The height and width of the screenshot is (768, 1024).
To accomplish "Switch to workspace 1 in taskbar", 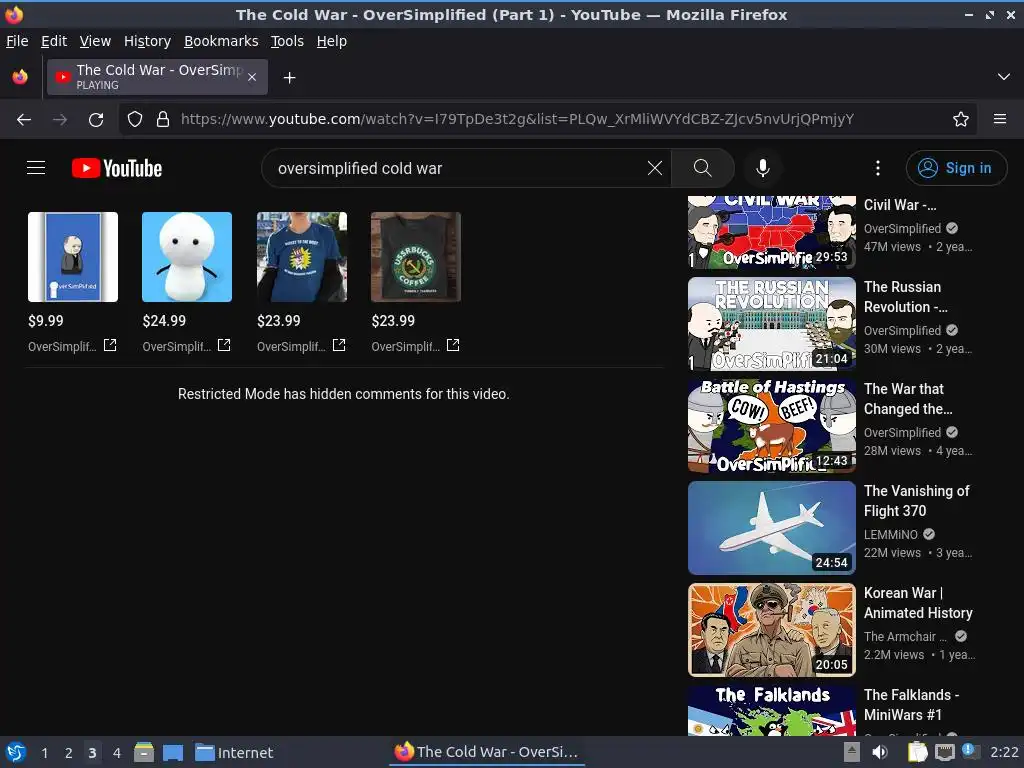I will click(x=44, y=753).
